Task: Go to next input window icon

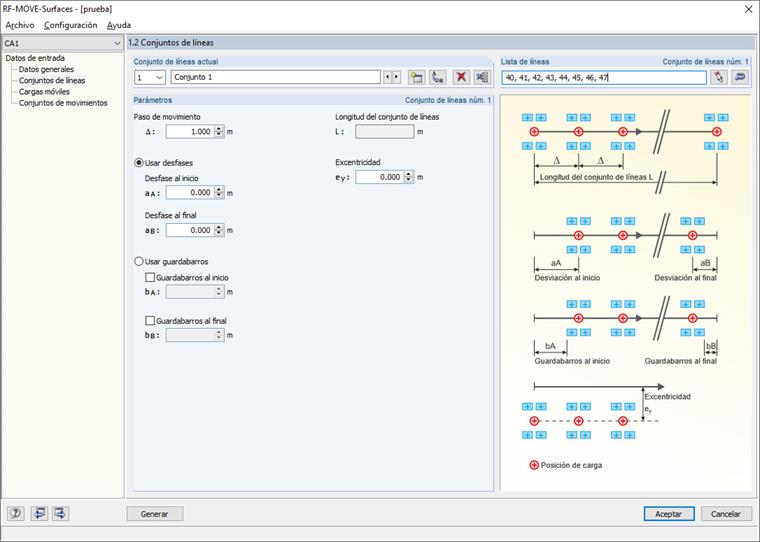Action: 60,513
